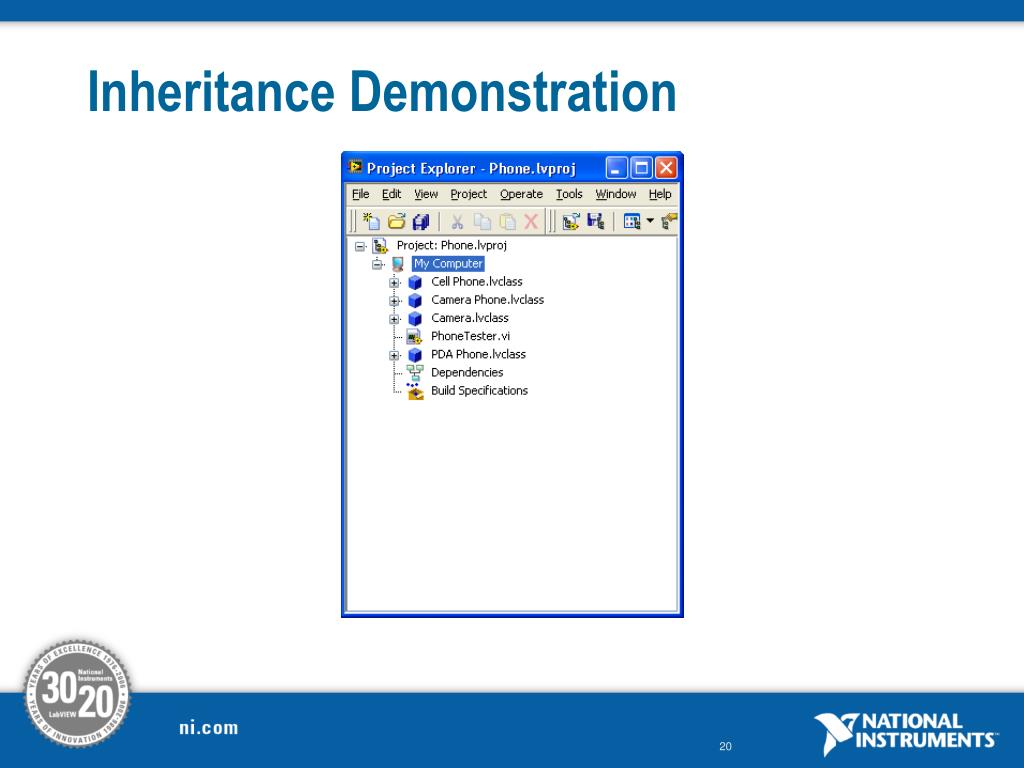Screen dimensions: 1024x768
Task: Open the Window menu
Action: pyautogui.click(x=615, y=194)
